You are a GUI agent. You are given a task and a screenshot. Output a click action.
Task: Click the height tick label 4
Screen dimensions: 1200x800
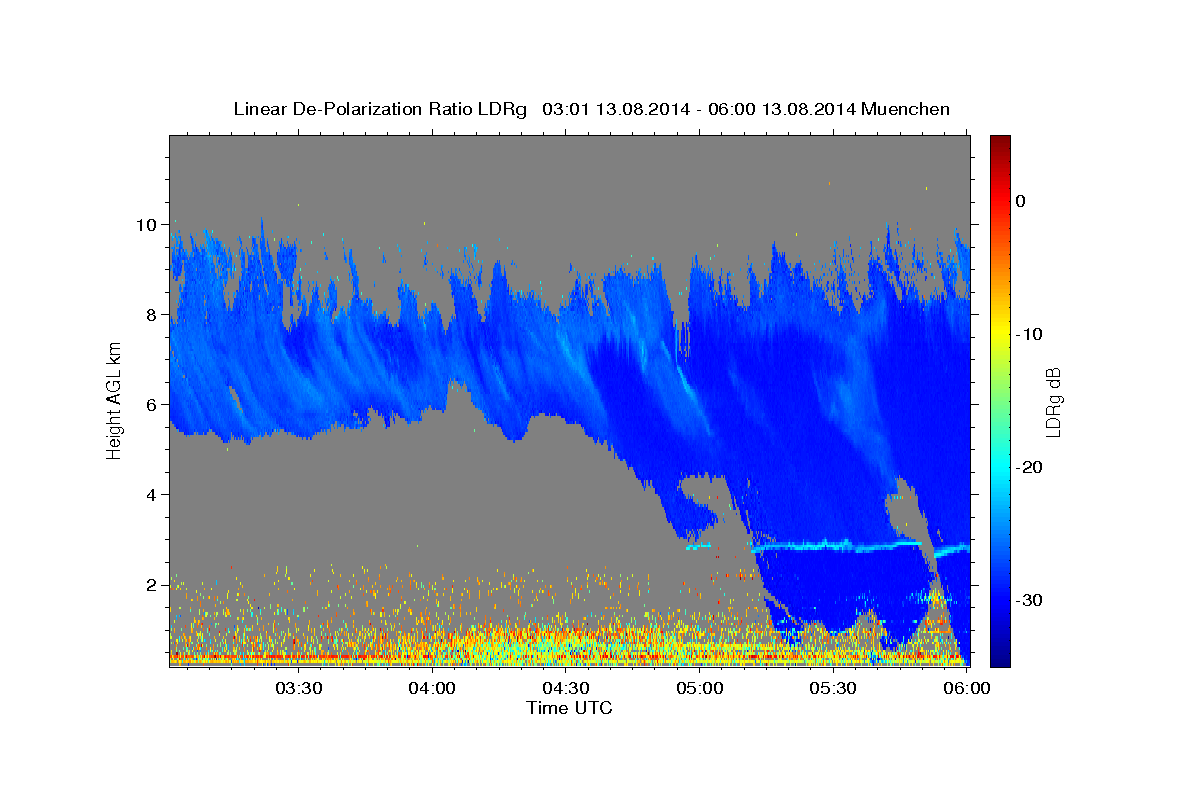click(x=153, y=494)
